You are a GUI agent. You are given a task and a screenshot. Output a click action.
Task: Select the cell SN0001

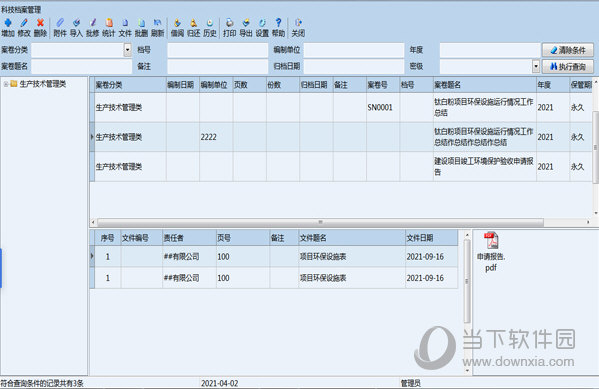(383, 107)
